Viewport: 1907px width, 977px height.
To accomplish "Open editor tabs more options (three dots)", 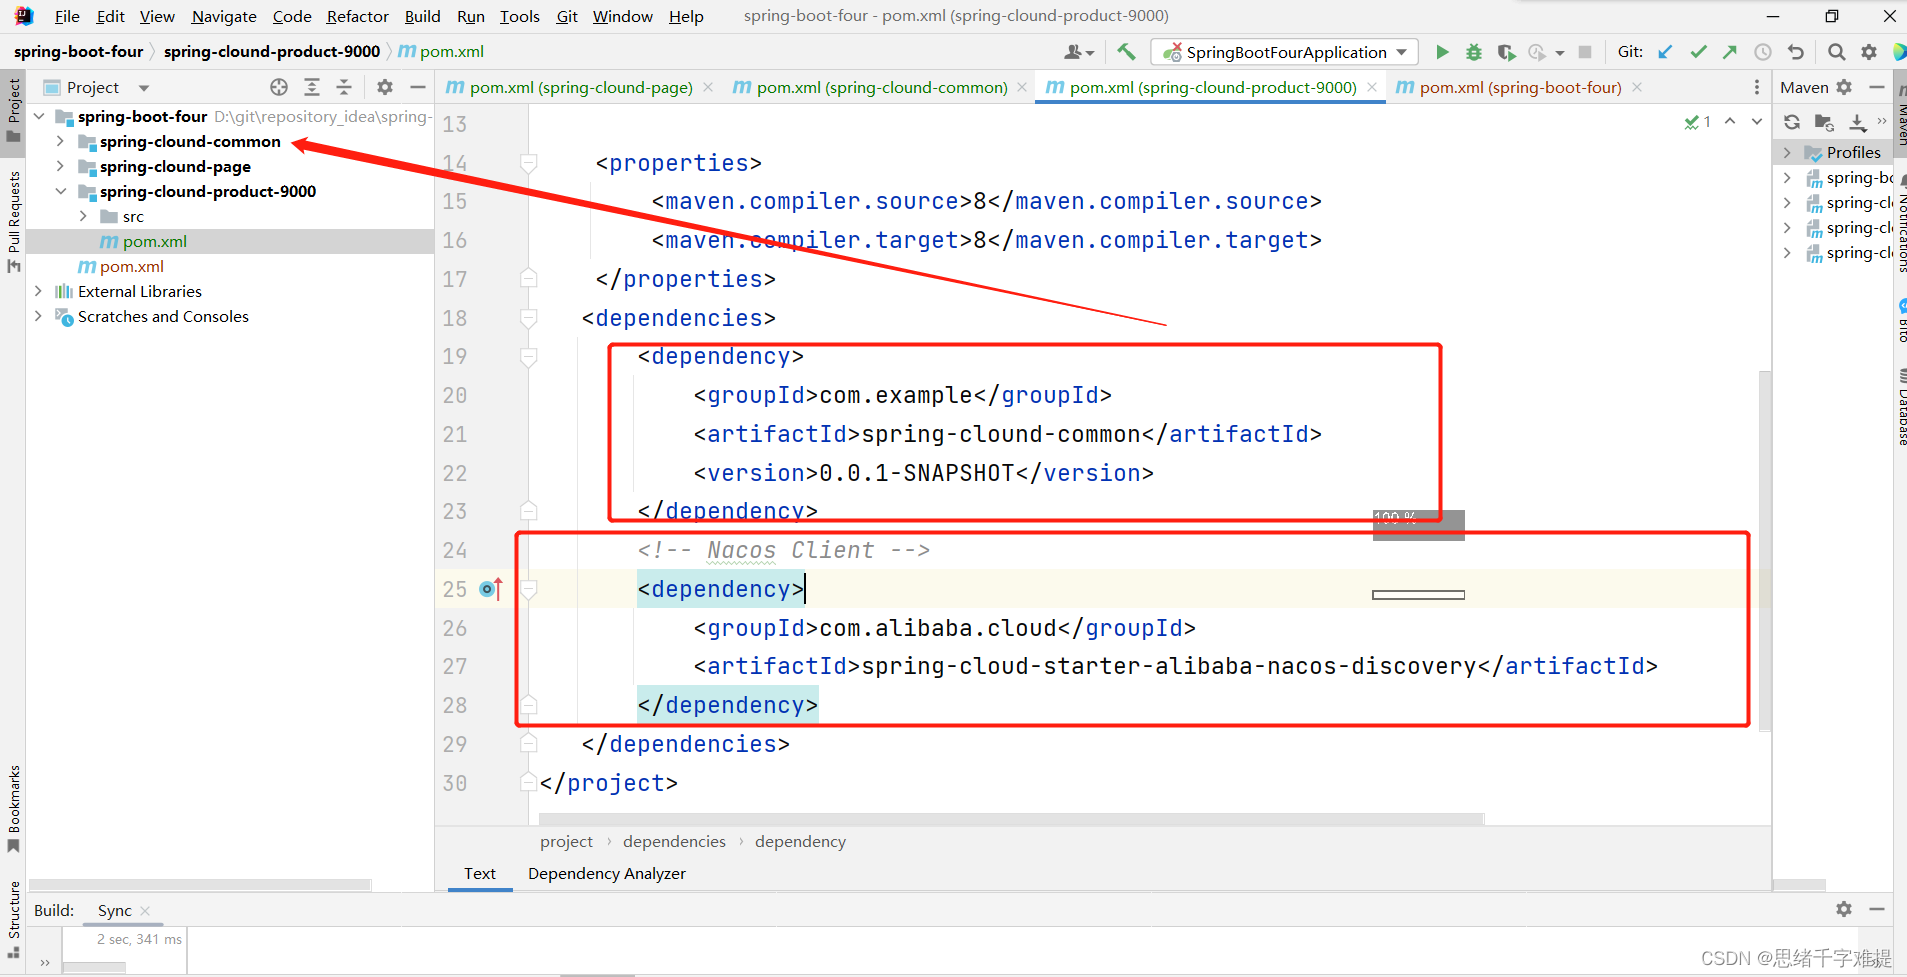I will coord(1757,87).
